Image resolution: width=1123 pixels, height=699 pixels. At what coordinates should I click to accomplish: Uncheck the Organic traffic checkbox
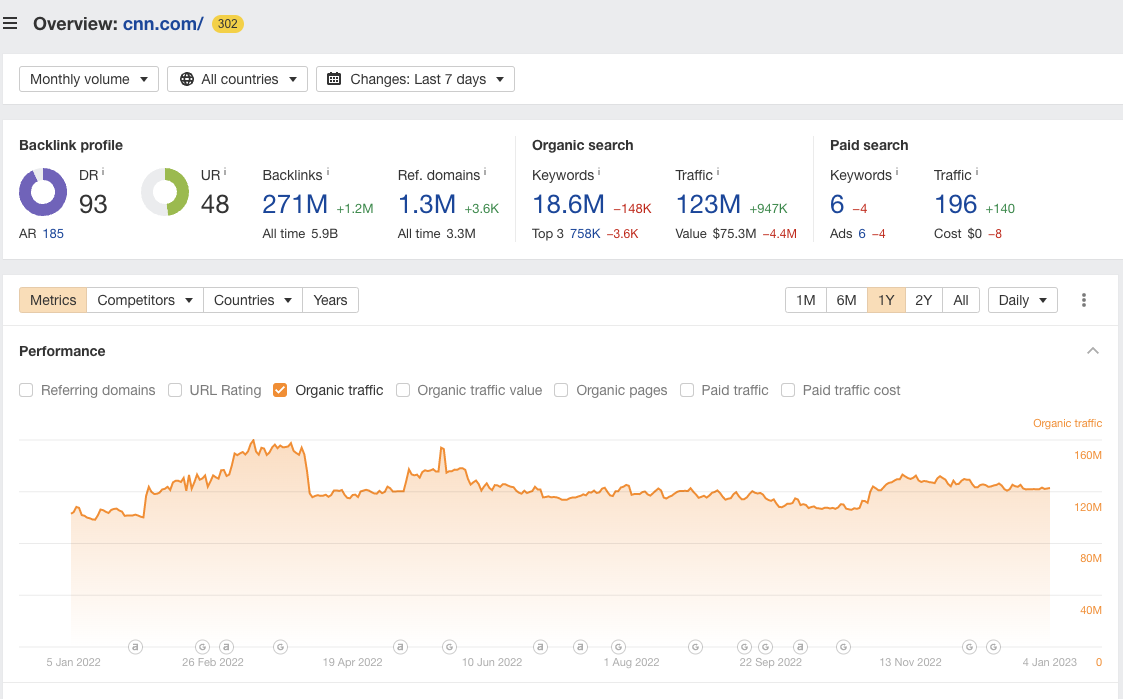pos(280,390)
